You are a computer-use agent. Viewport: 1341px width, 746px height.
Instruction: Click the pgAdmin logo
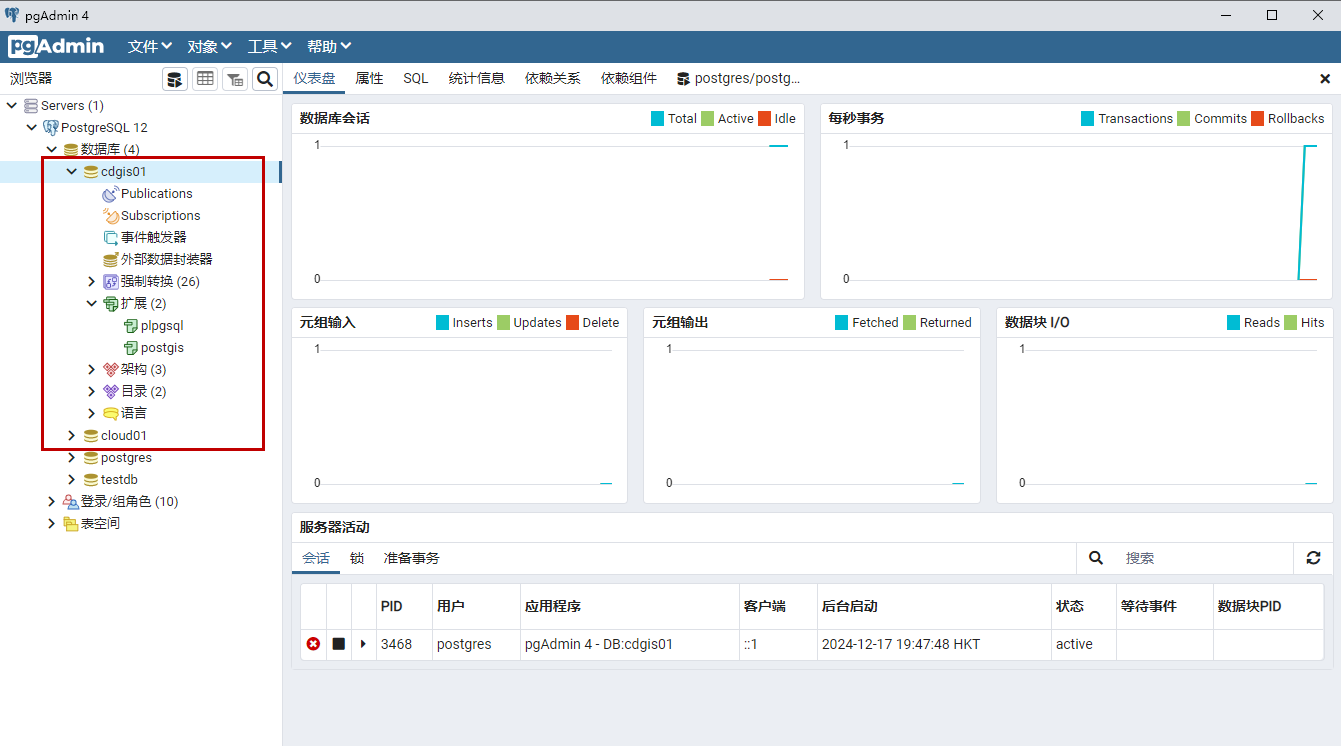click(x=56, y=46)
